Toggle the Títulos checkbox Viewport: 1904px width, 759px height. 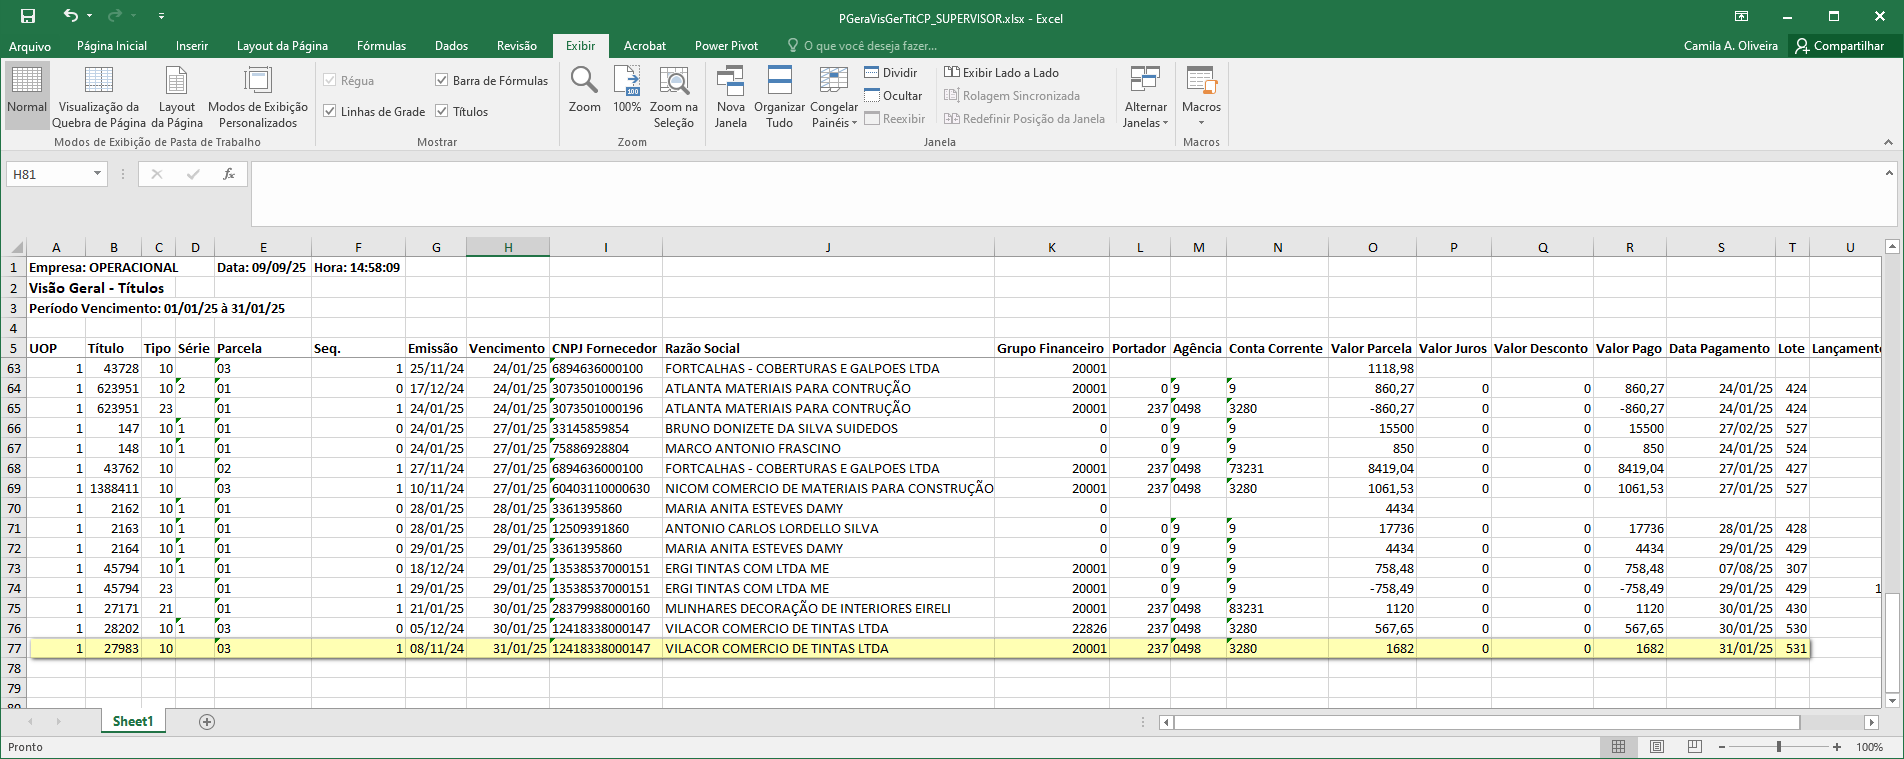441,111
